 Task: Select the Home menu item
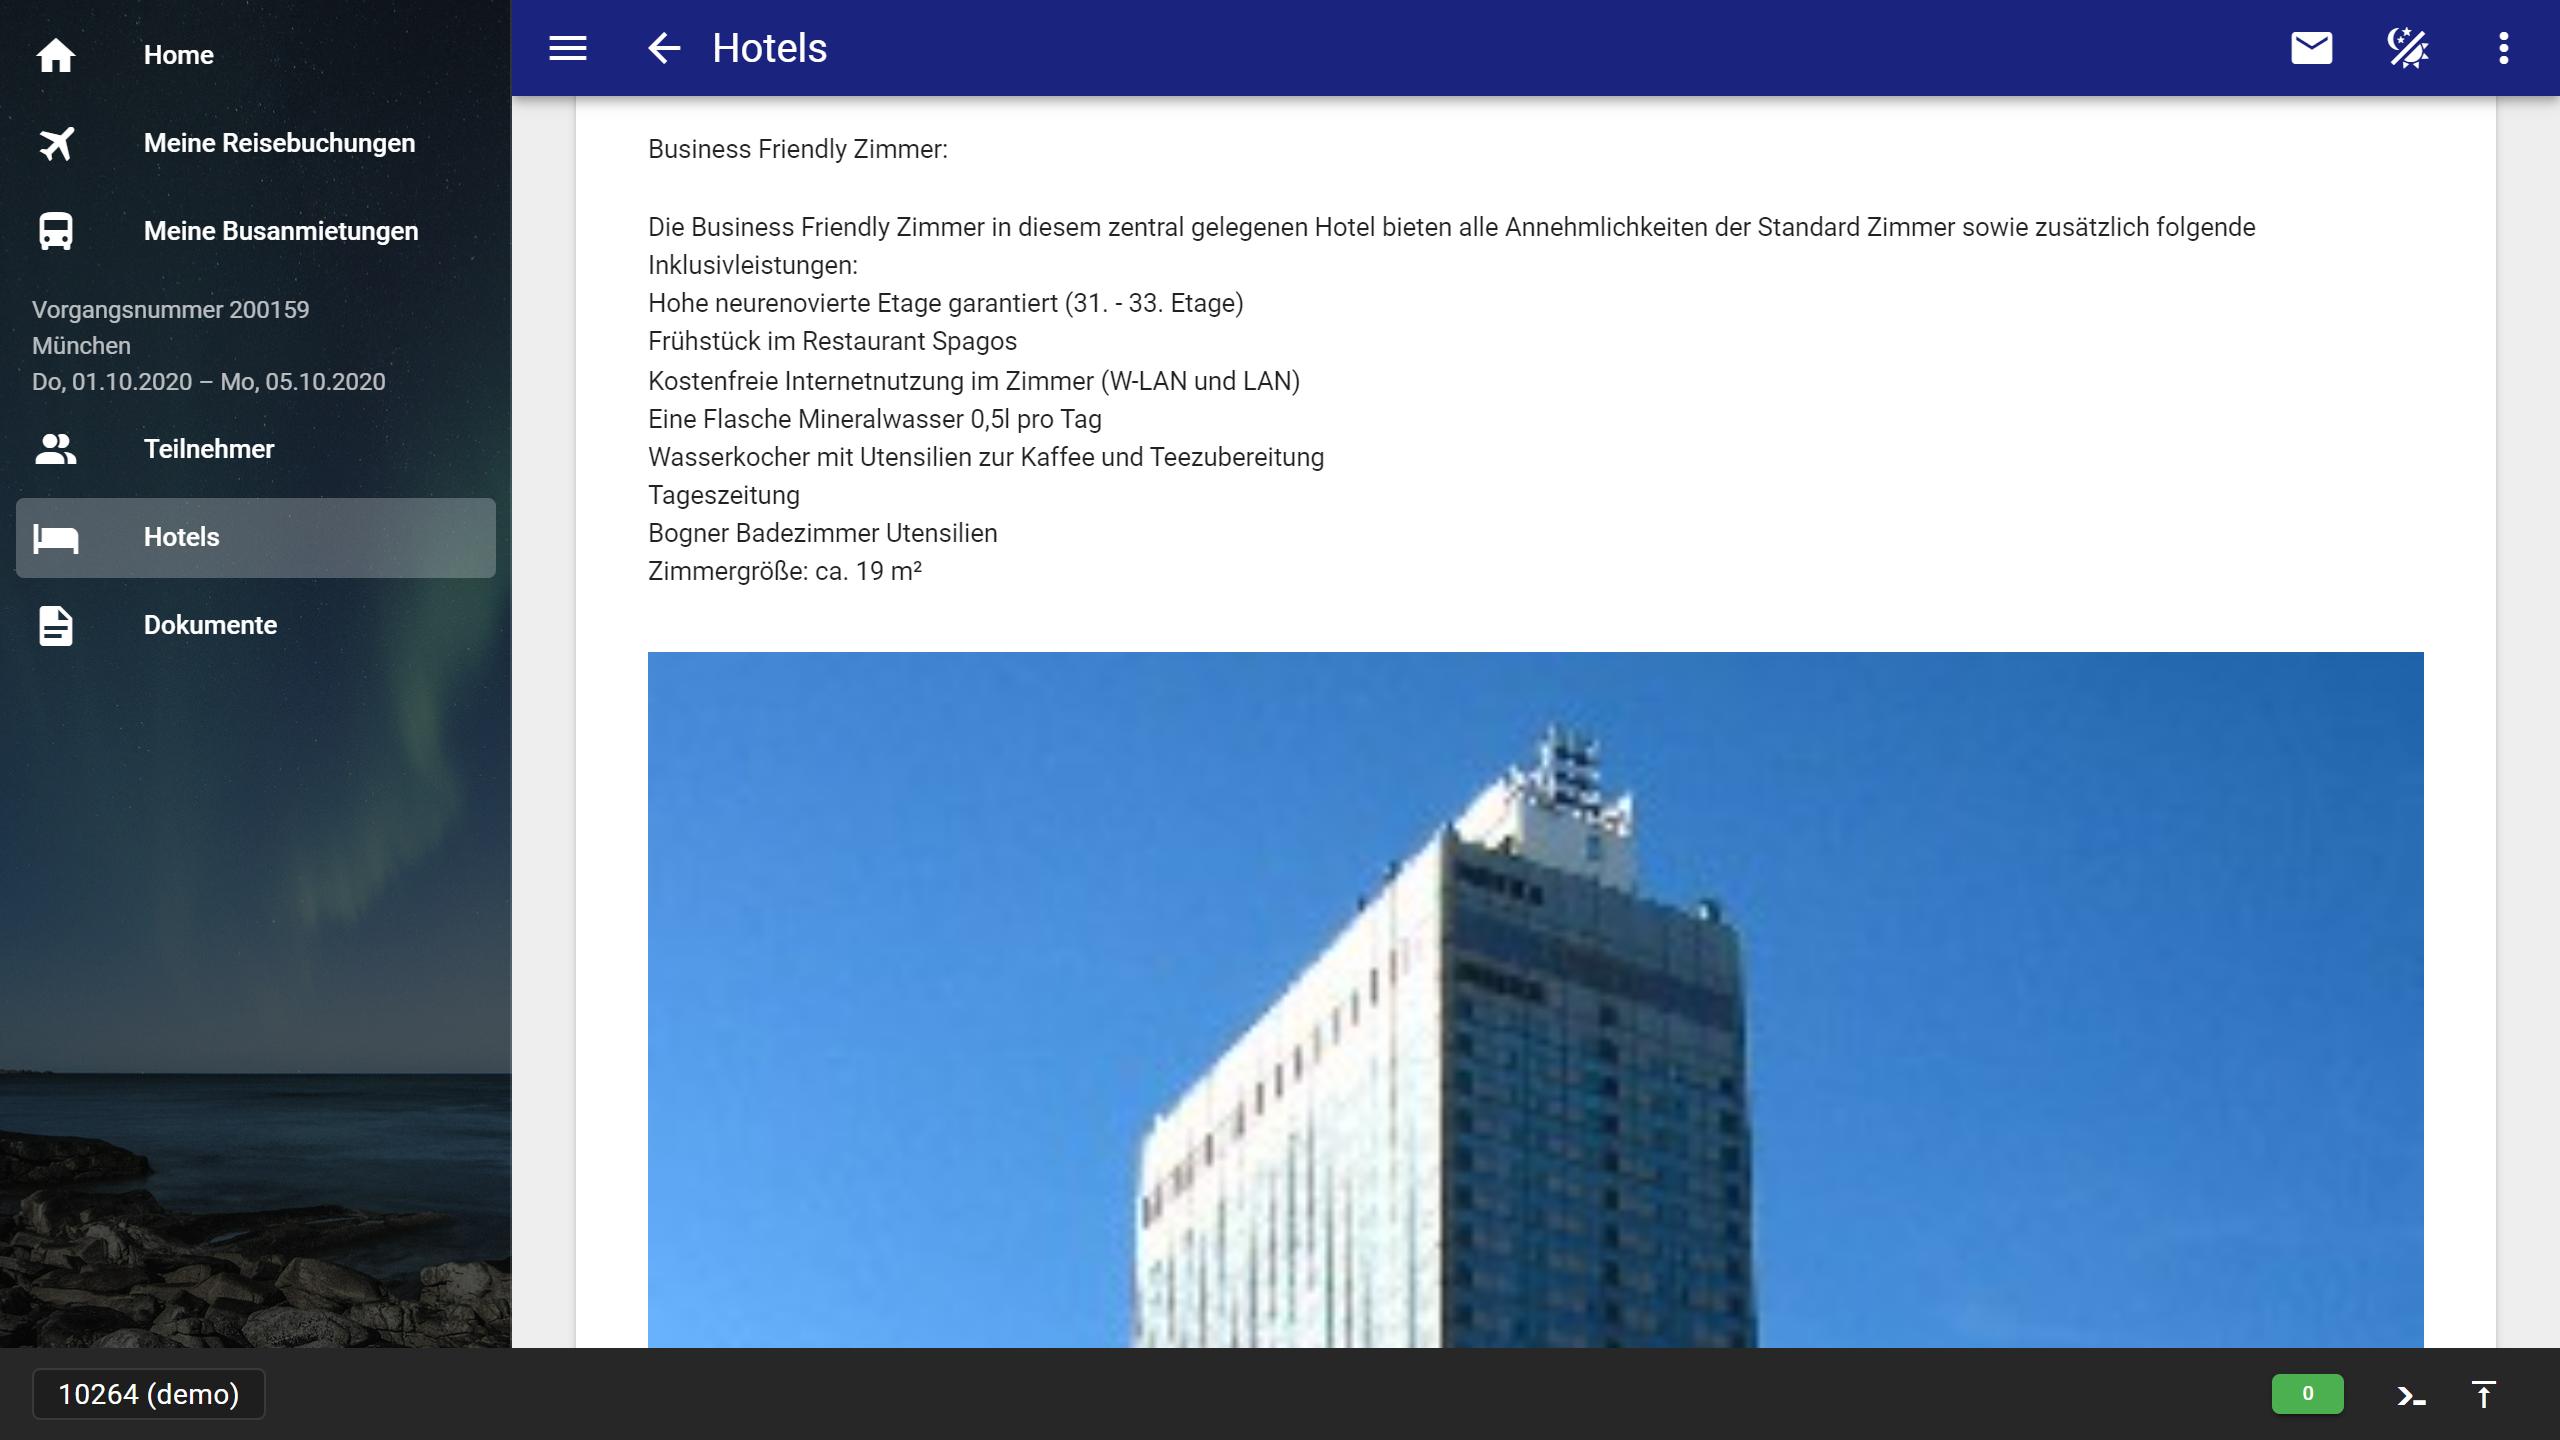pyautogui.click(x=256, y=55)
